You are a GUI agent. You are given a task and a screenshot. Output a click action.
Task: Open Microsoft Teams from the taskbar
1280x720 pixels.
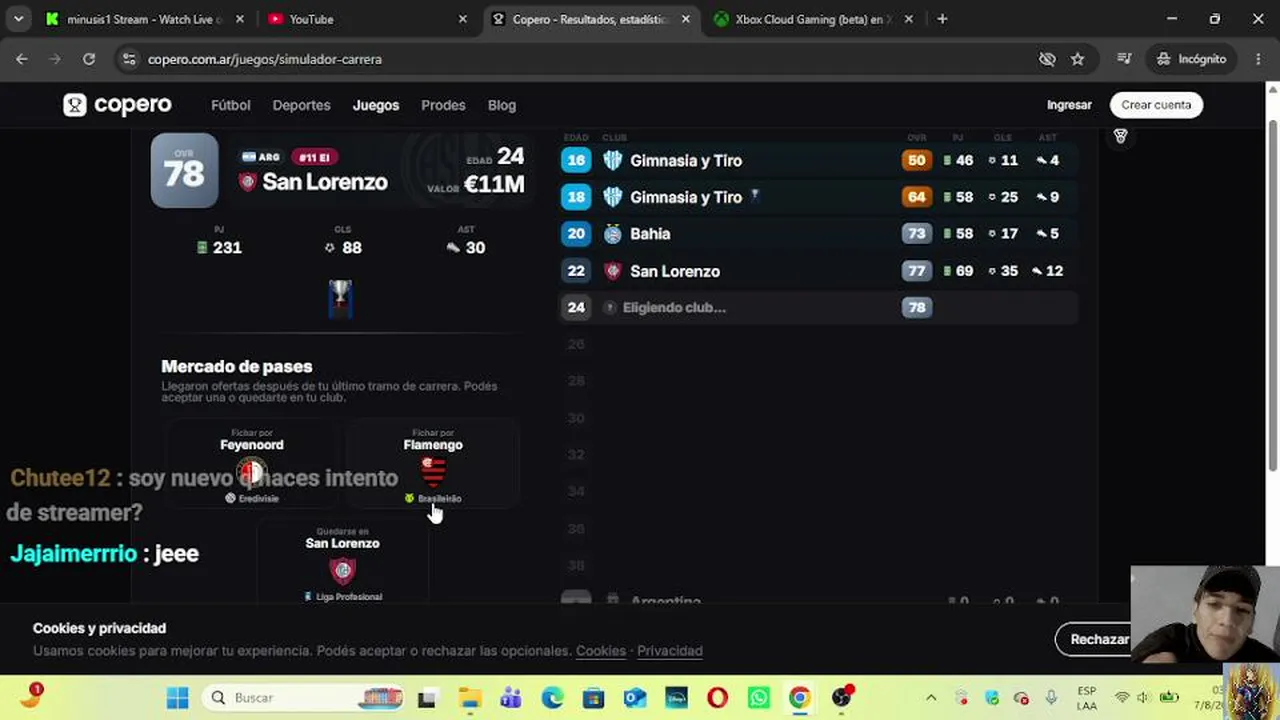pyautogui.click(x=510, y=698)
